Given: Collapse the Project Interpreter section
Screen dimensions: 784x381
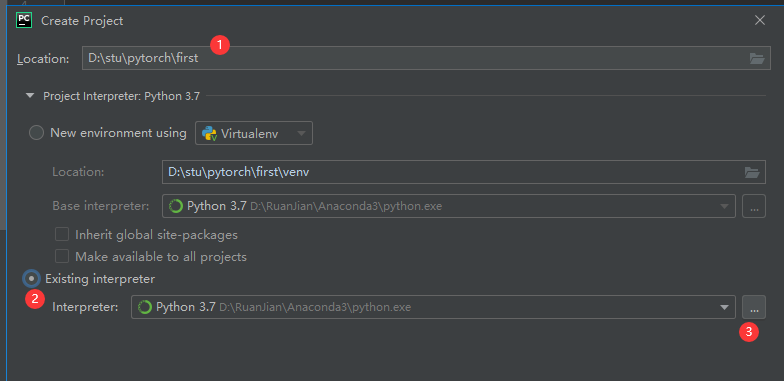Looking at the screenshot, I should [x=30, y=96].
